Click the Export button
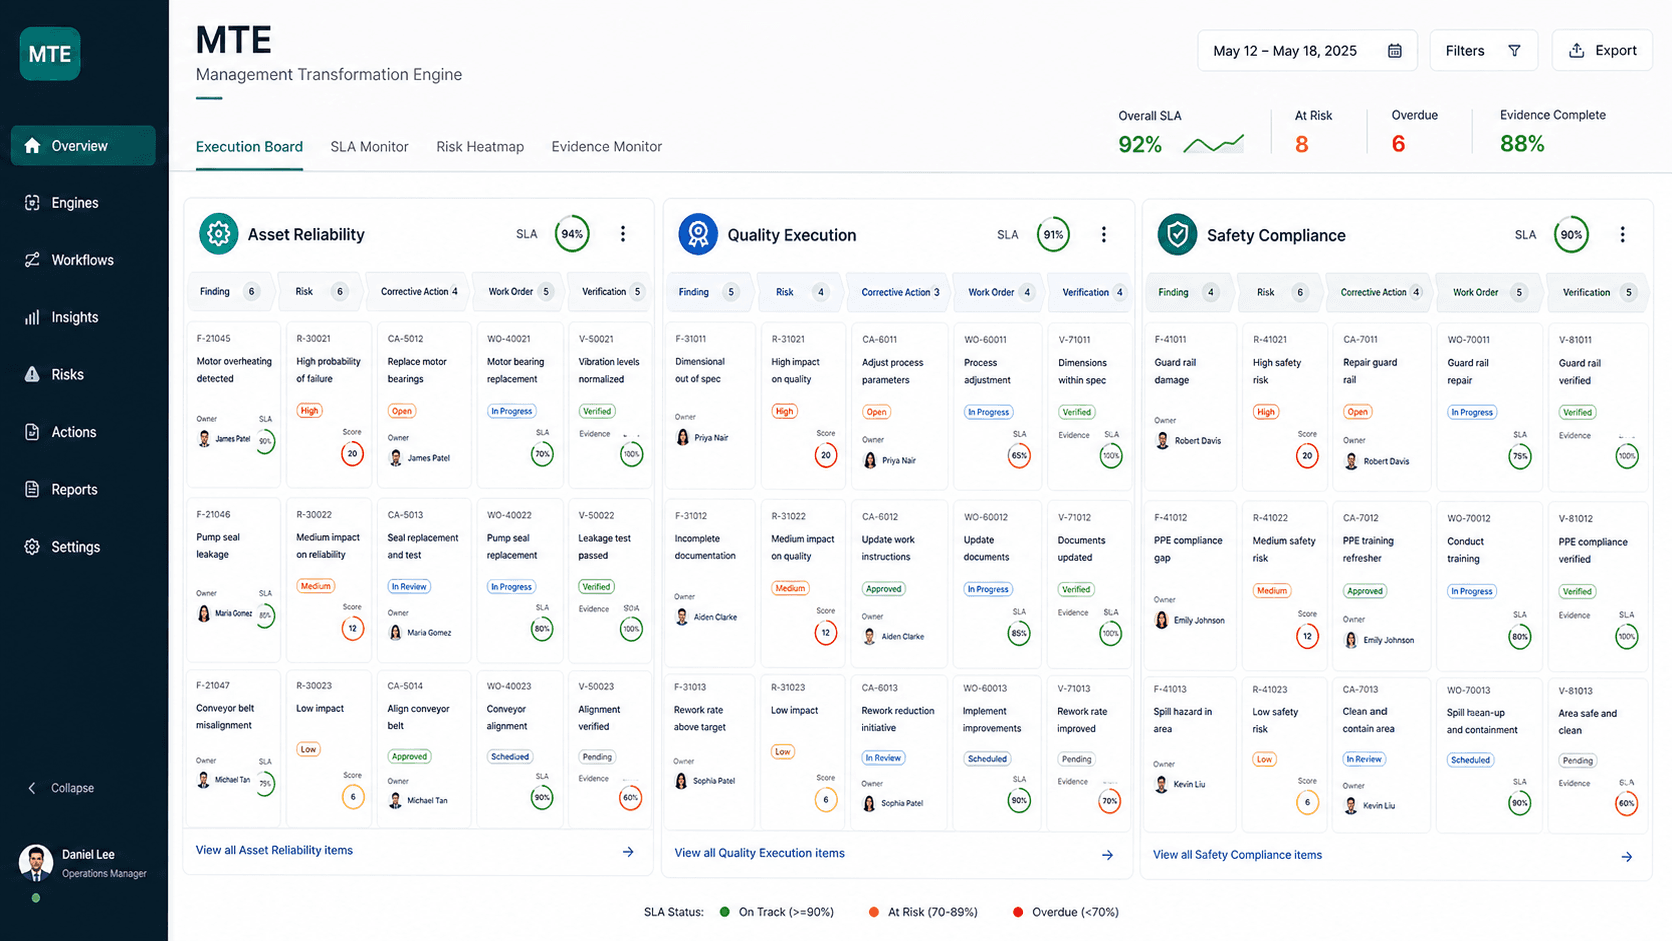Screen dimensions: 1672x941 pos(1602,51)
